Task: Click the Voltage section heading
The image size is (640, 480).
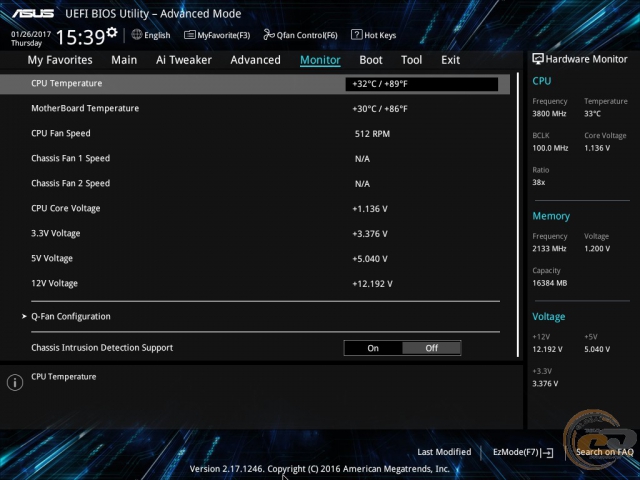Action: 549,317
